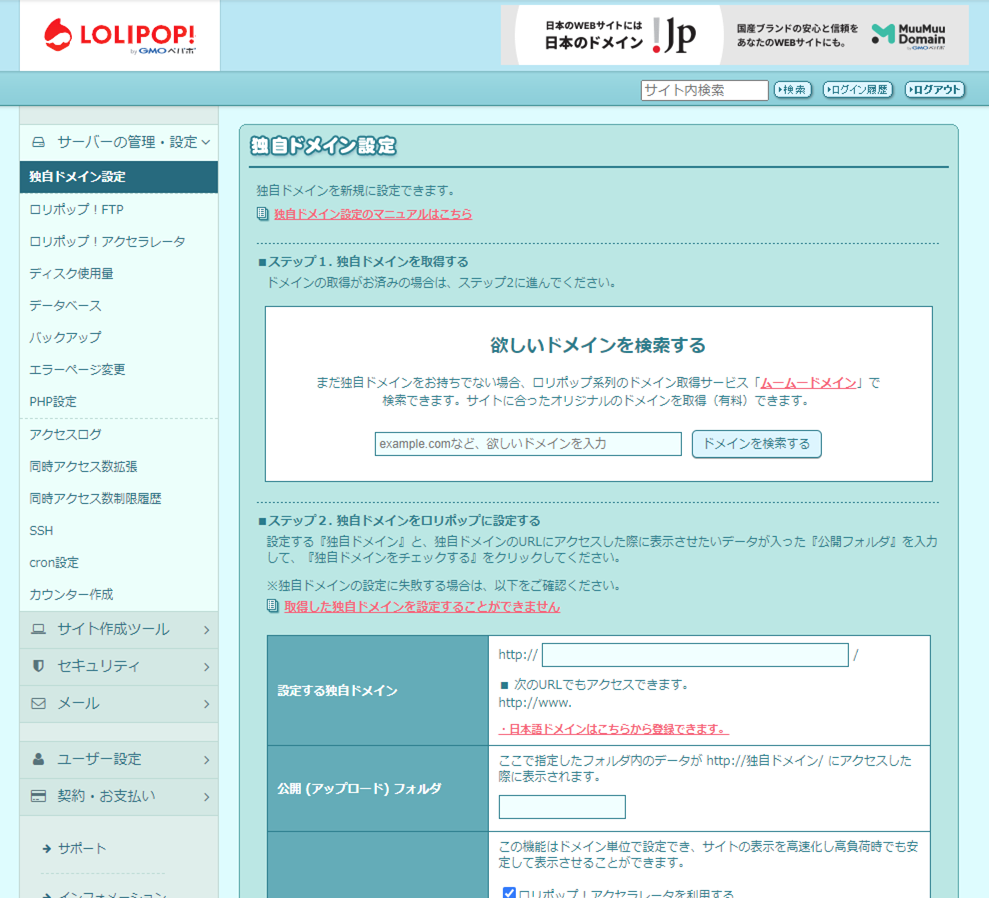Click the MuuMuu Domain logo

(913, 35)
